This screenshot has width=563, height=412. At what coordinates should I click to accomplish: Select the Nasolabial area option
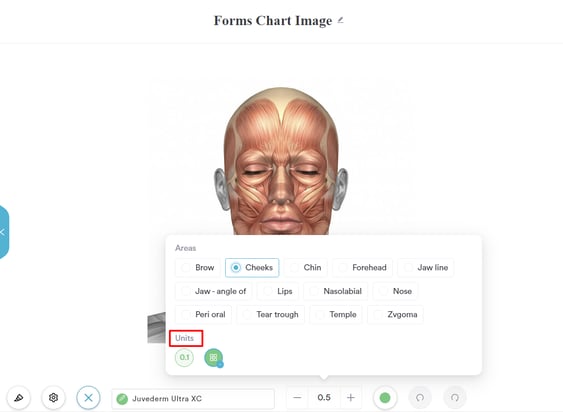tap(335, 291)
